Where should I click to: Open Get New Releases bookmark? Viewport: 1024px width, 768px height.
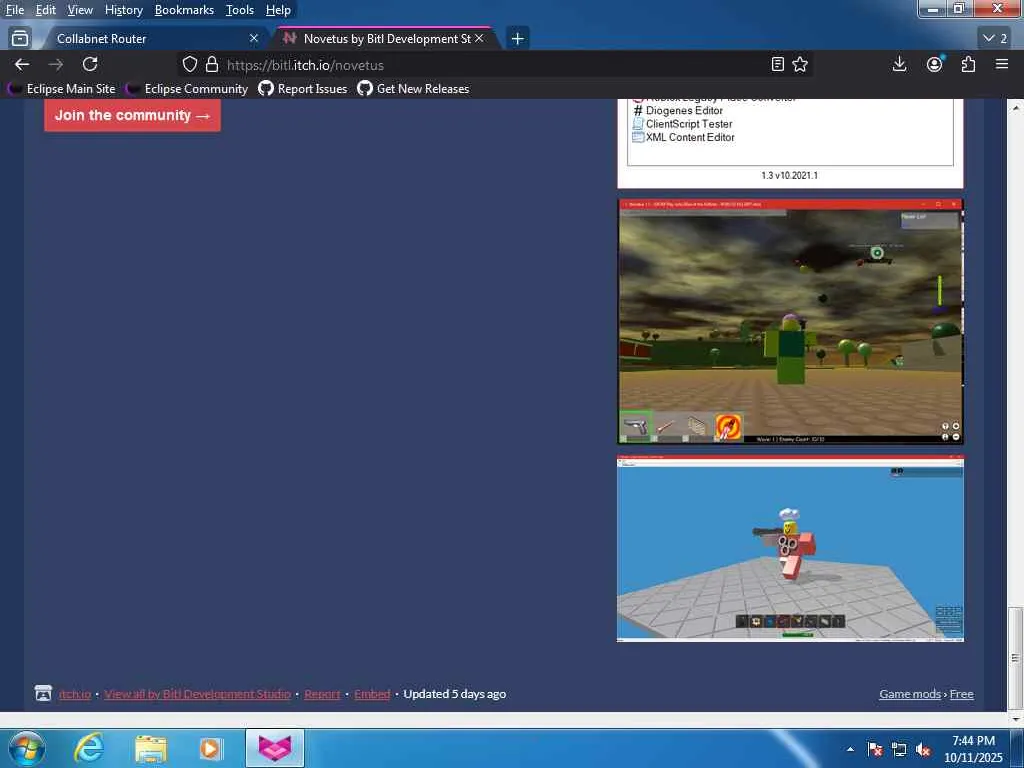(x=413, y=89)
